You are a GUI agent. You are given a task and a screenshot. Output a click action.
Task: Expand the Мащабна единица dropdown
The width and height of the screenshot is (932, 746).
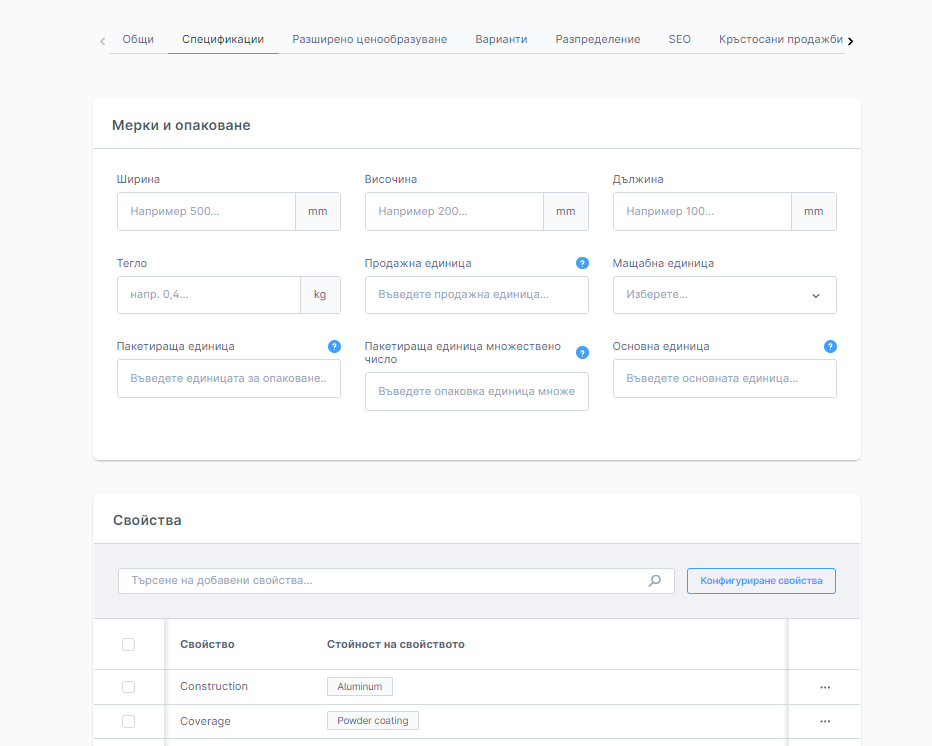[724, 295]
